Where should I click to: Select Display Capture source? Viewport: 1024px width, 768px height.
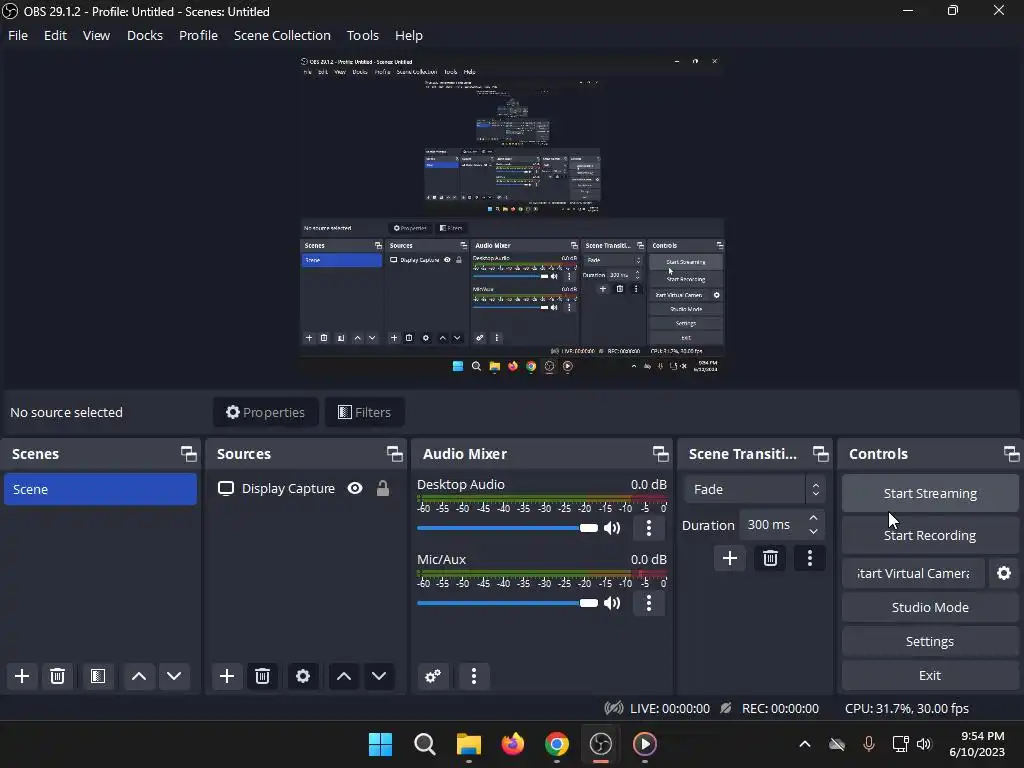coord(288,488)
